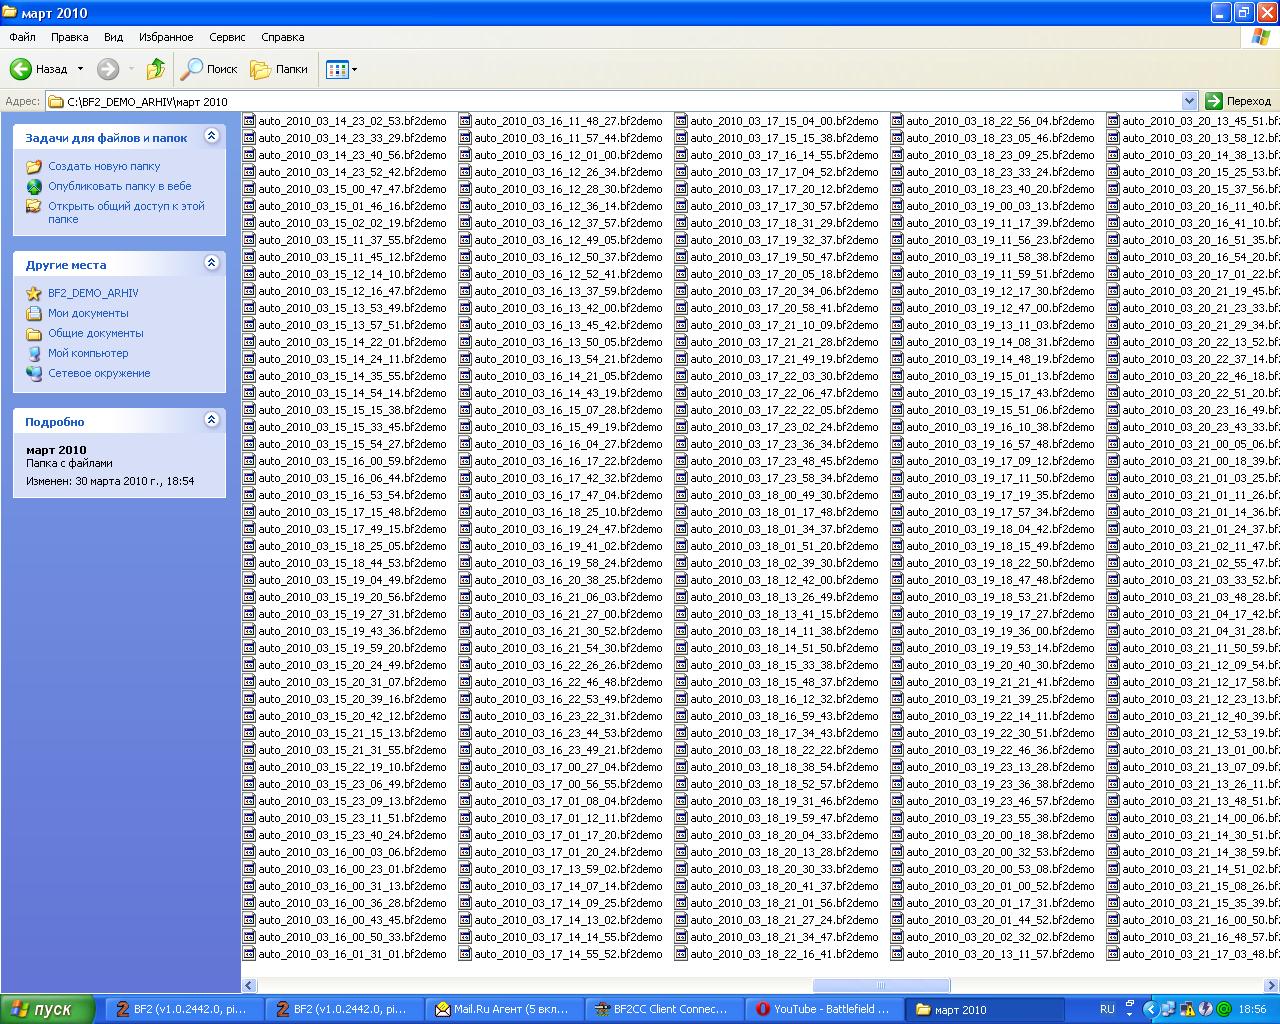1280x1024 pixels.
Task: Open 'Общие документы' link
Action: [96, 333]
